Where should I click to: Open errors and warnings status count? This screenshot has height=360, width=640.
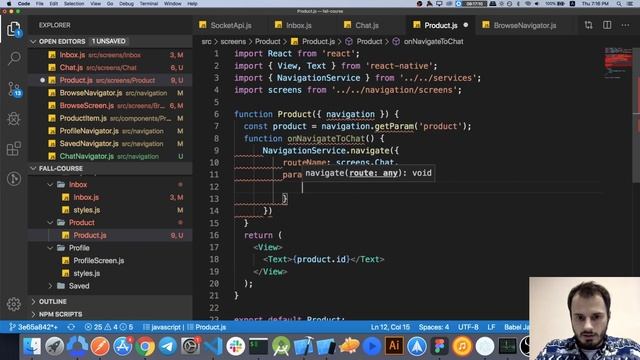109,327
